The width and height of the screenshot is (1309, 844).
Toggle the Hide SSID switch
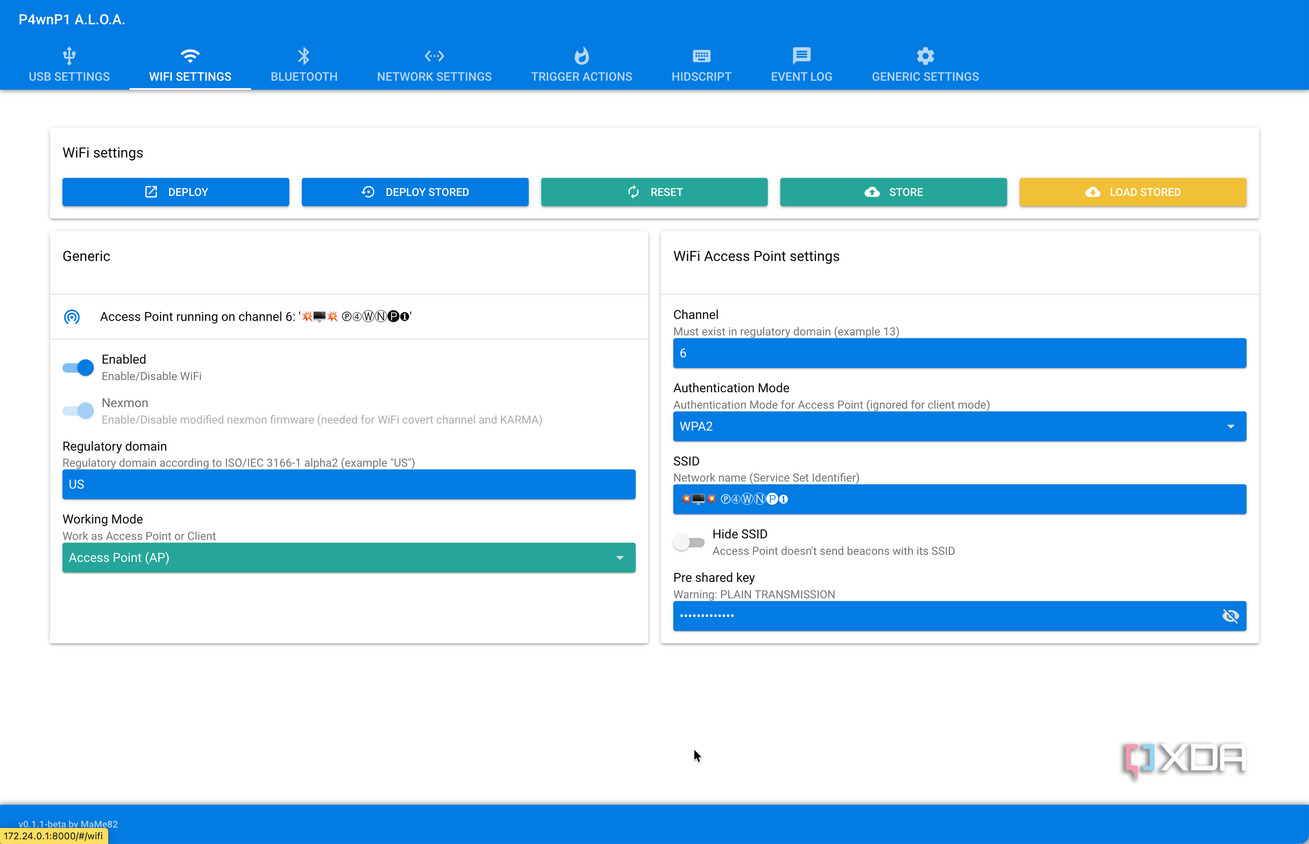[689, 543]
